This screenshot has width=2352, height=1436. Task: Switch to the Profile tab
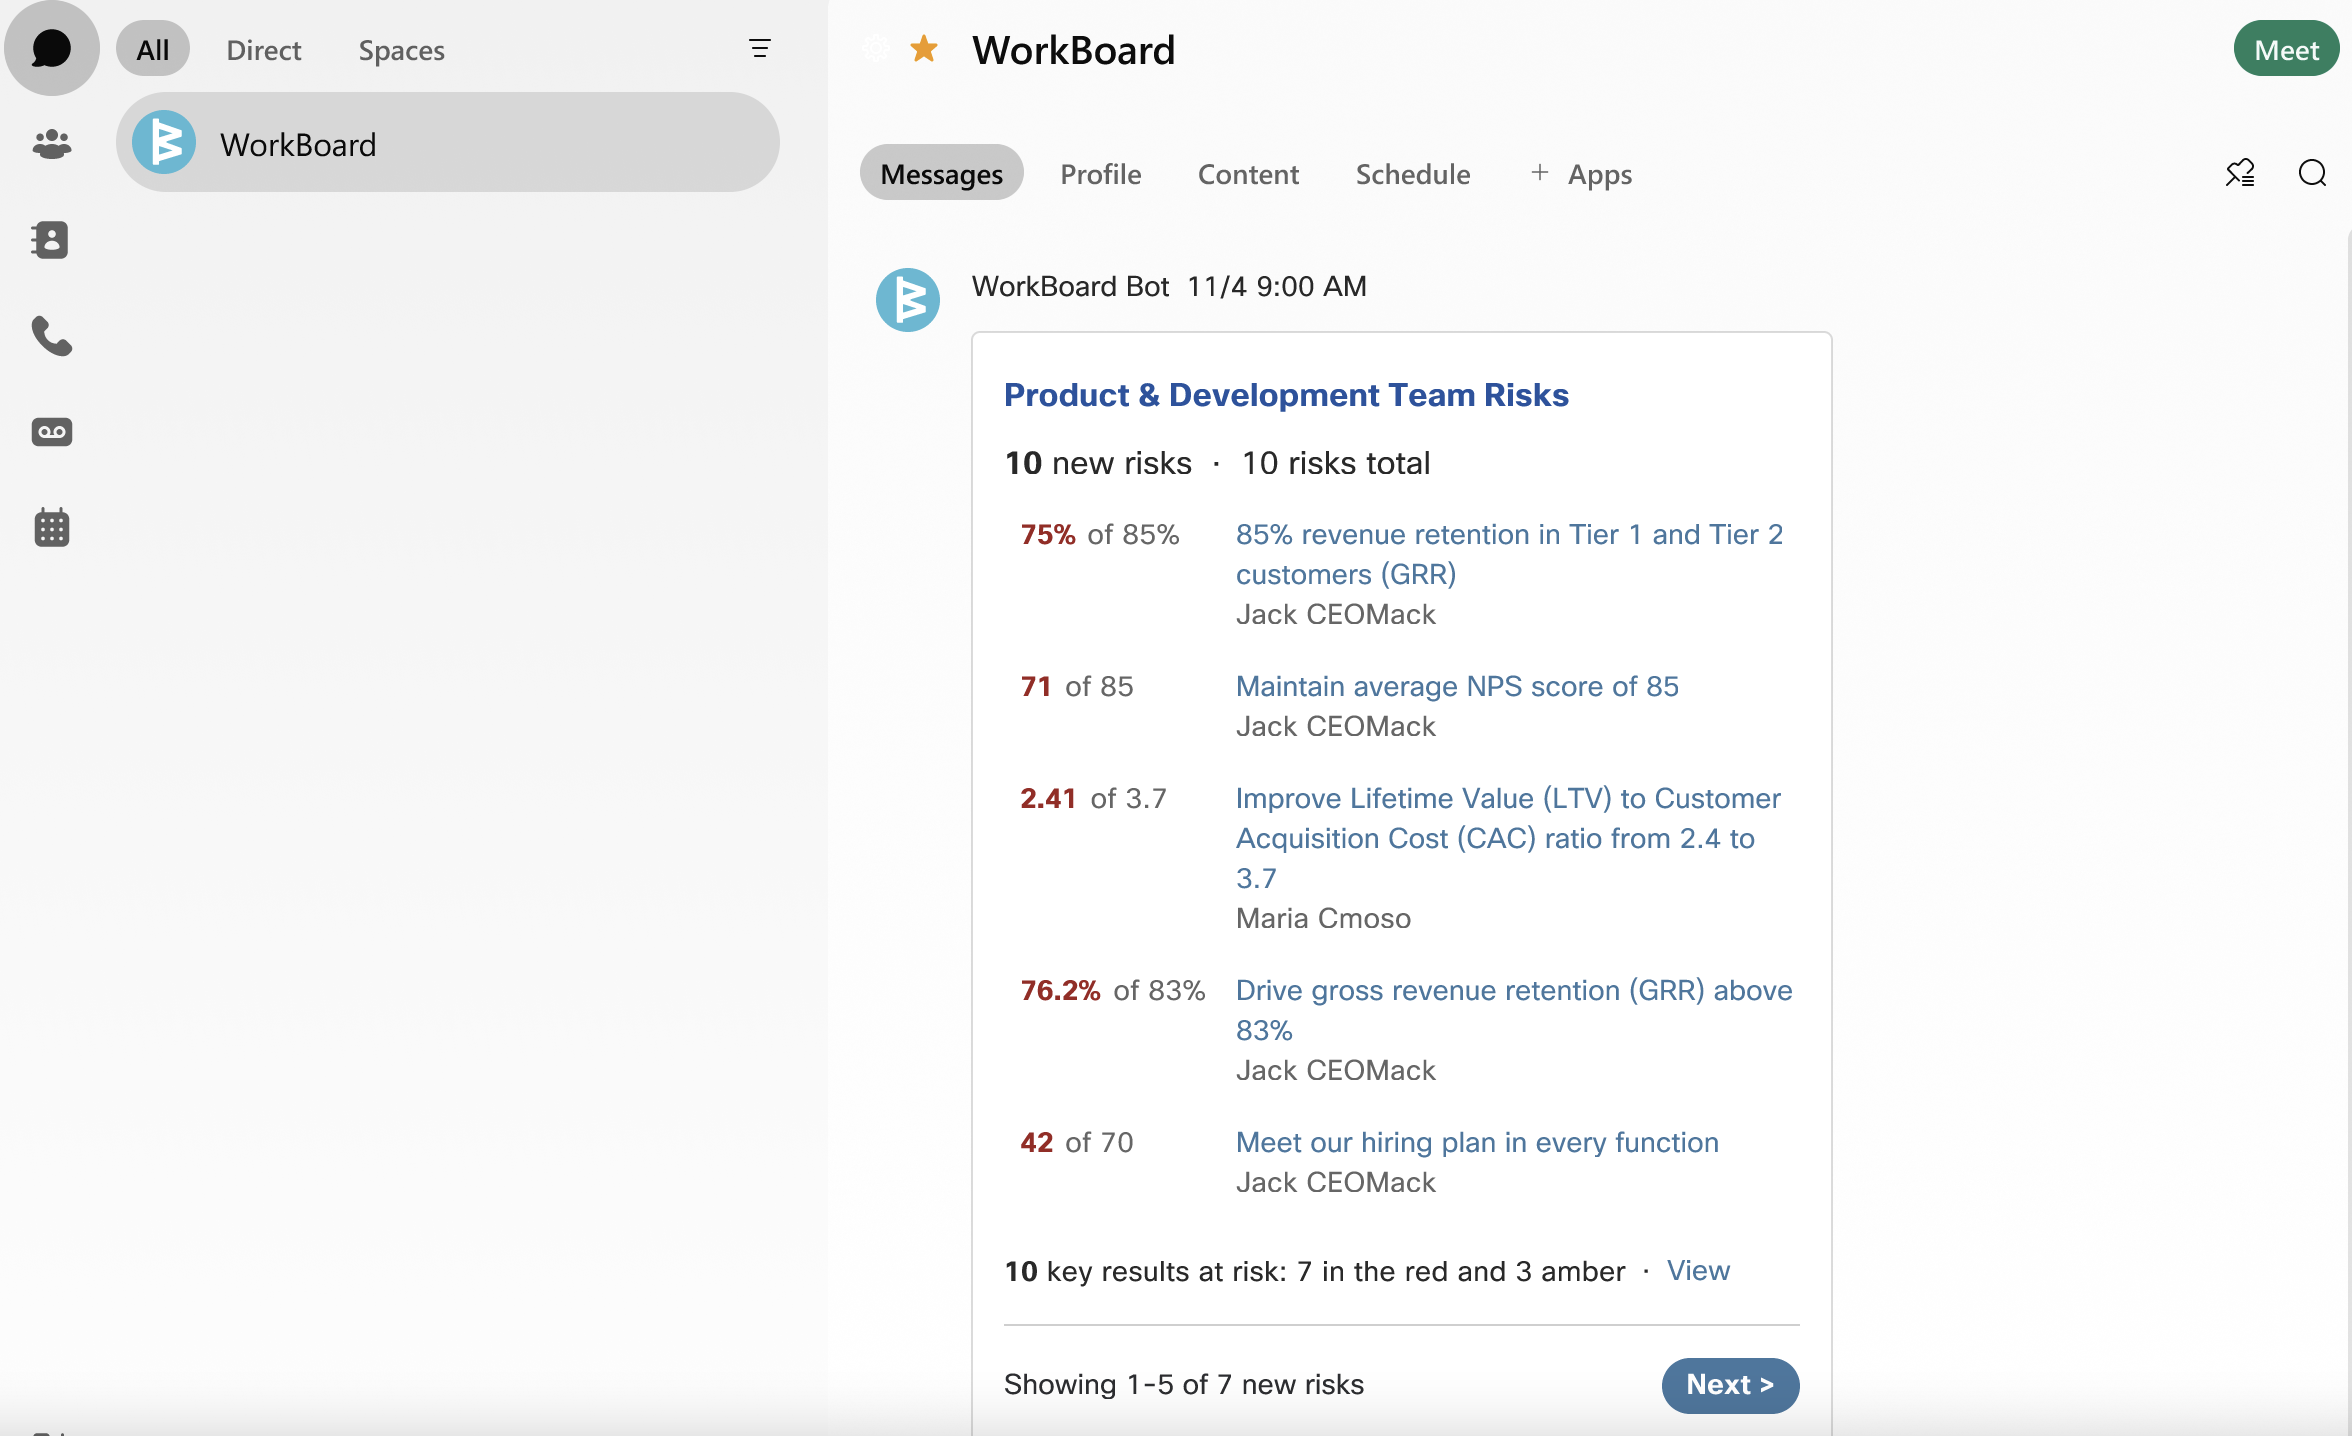pyautogui.click(x=1101, y=173)
